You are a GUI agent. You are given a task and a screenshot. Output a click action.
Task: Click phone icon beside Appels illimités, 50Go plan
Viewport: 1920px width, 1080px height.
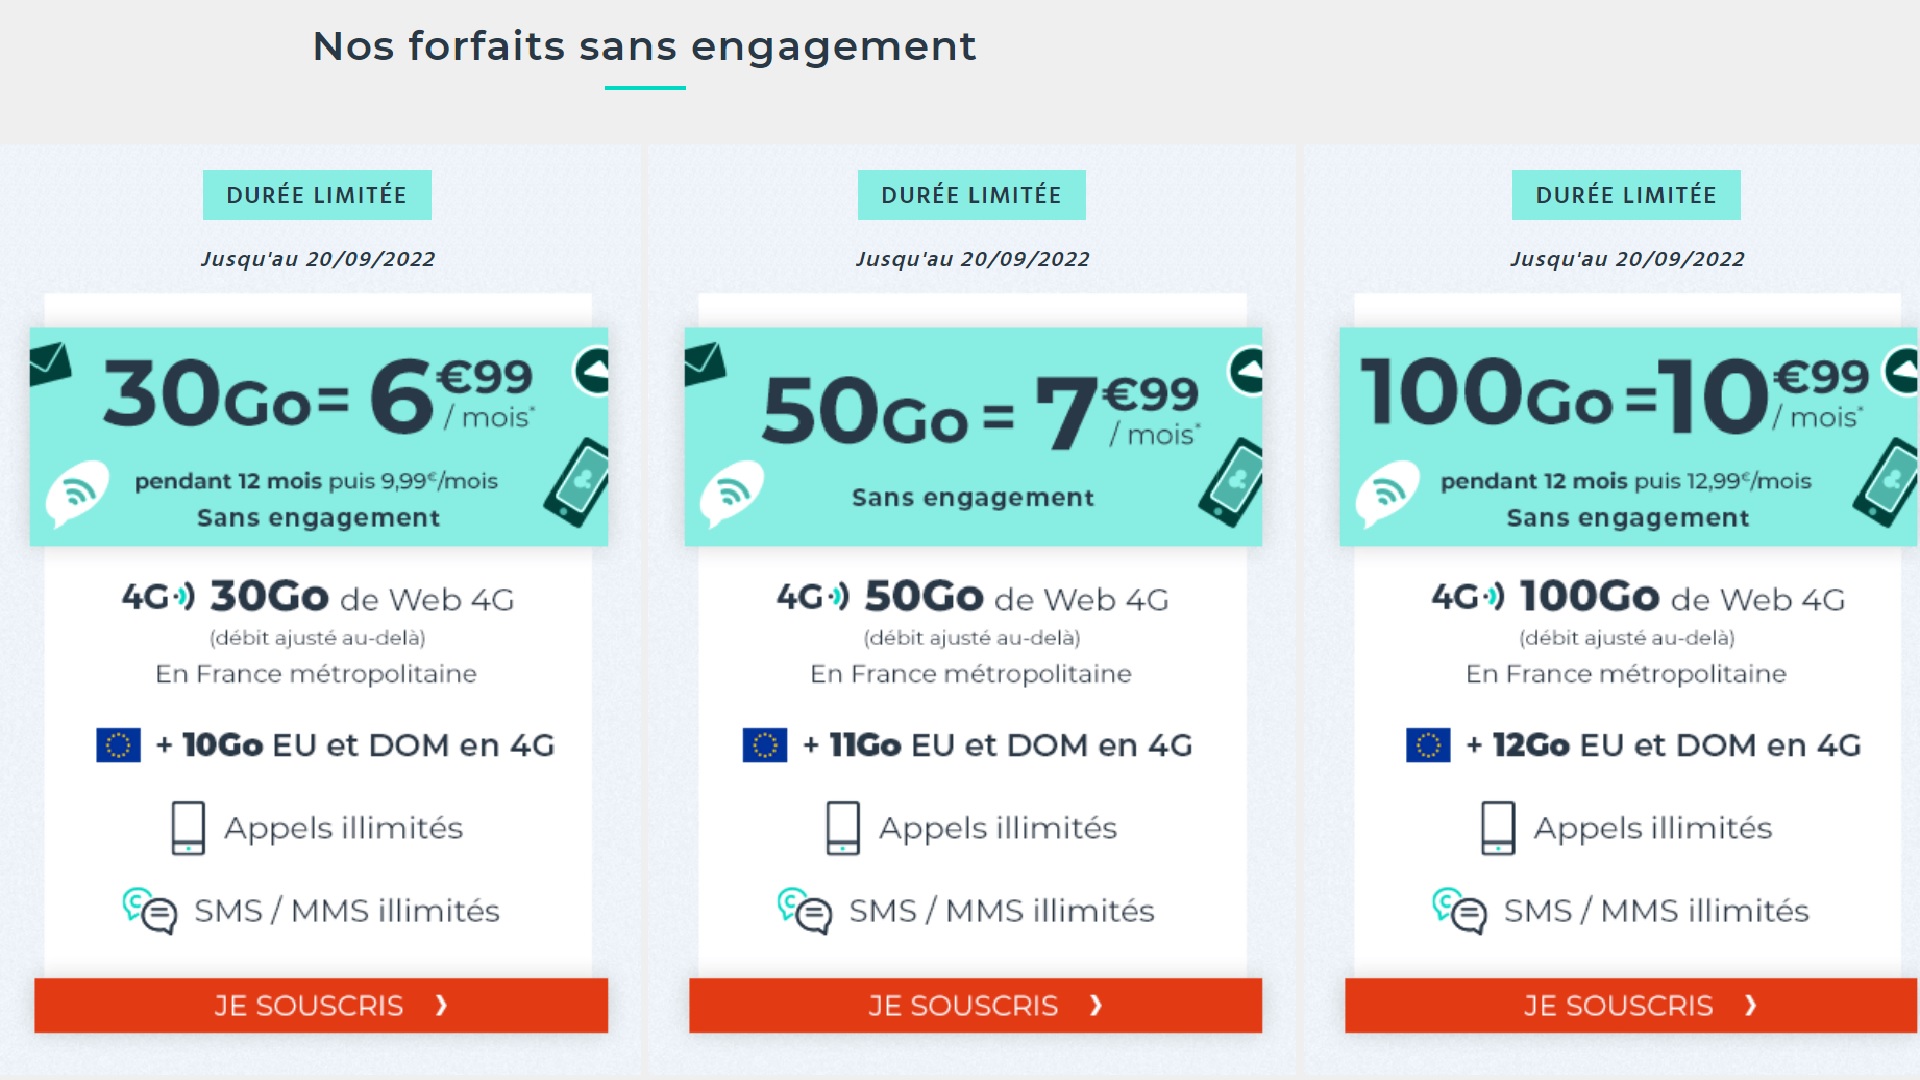click(x=843, y=828)
